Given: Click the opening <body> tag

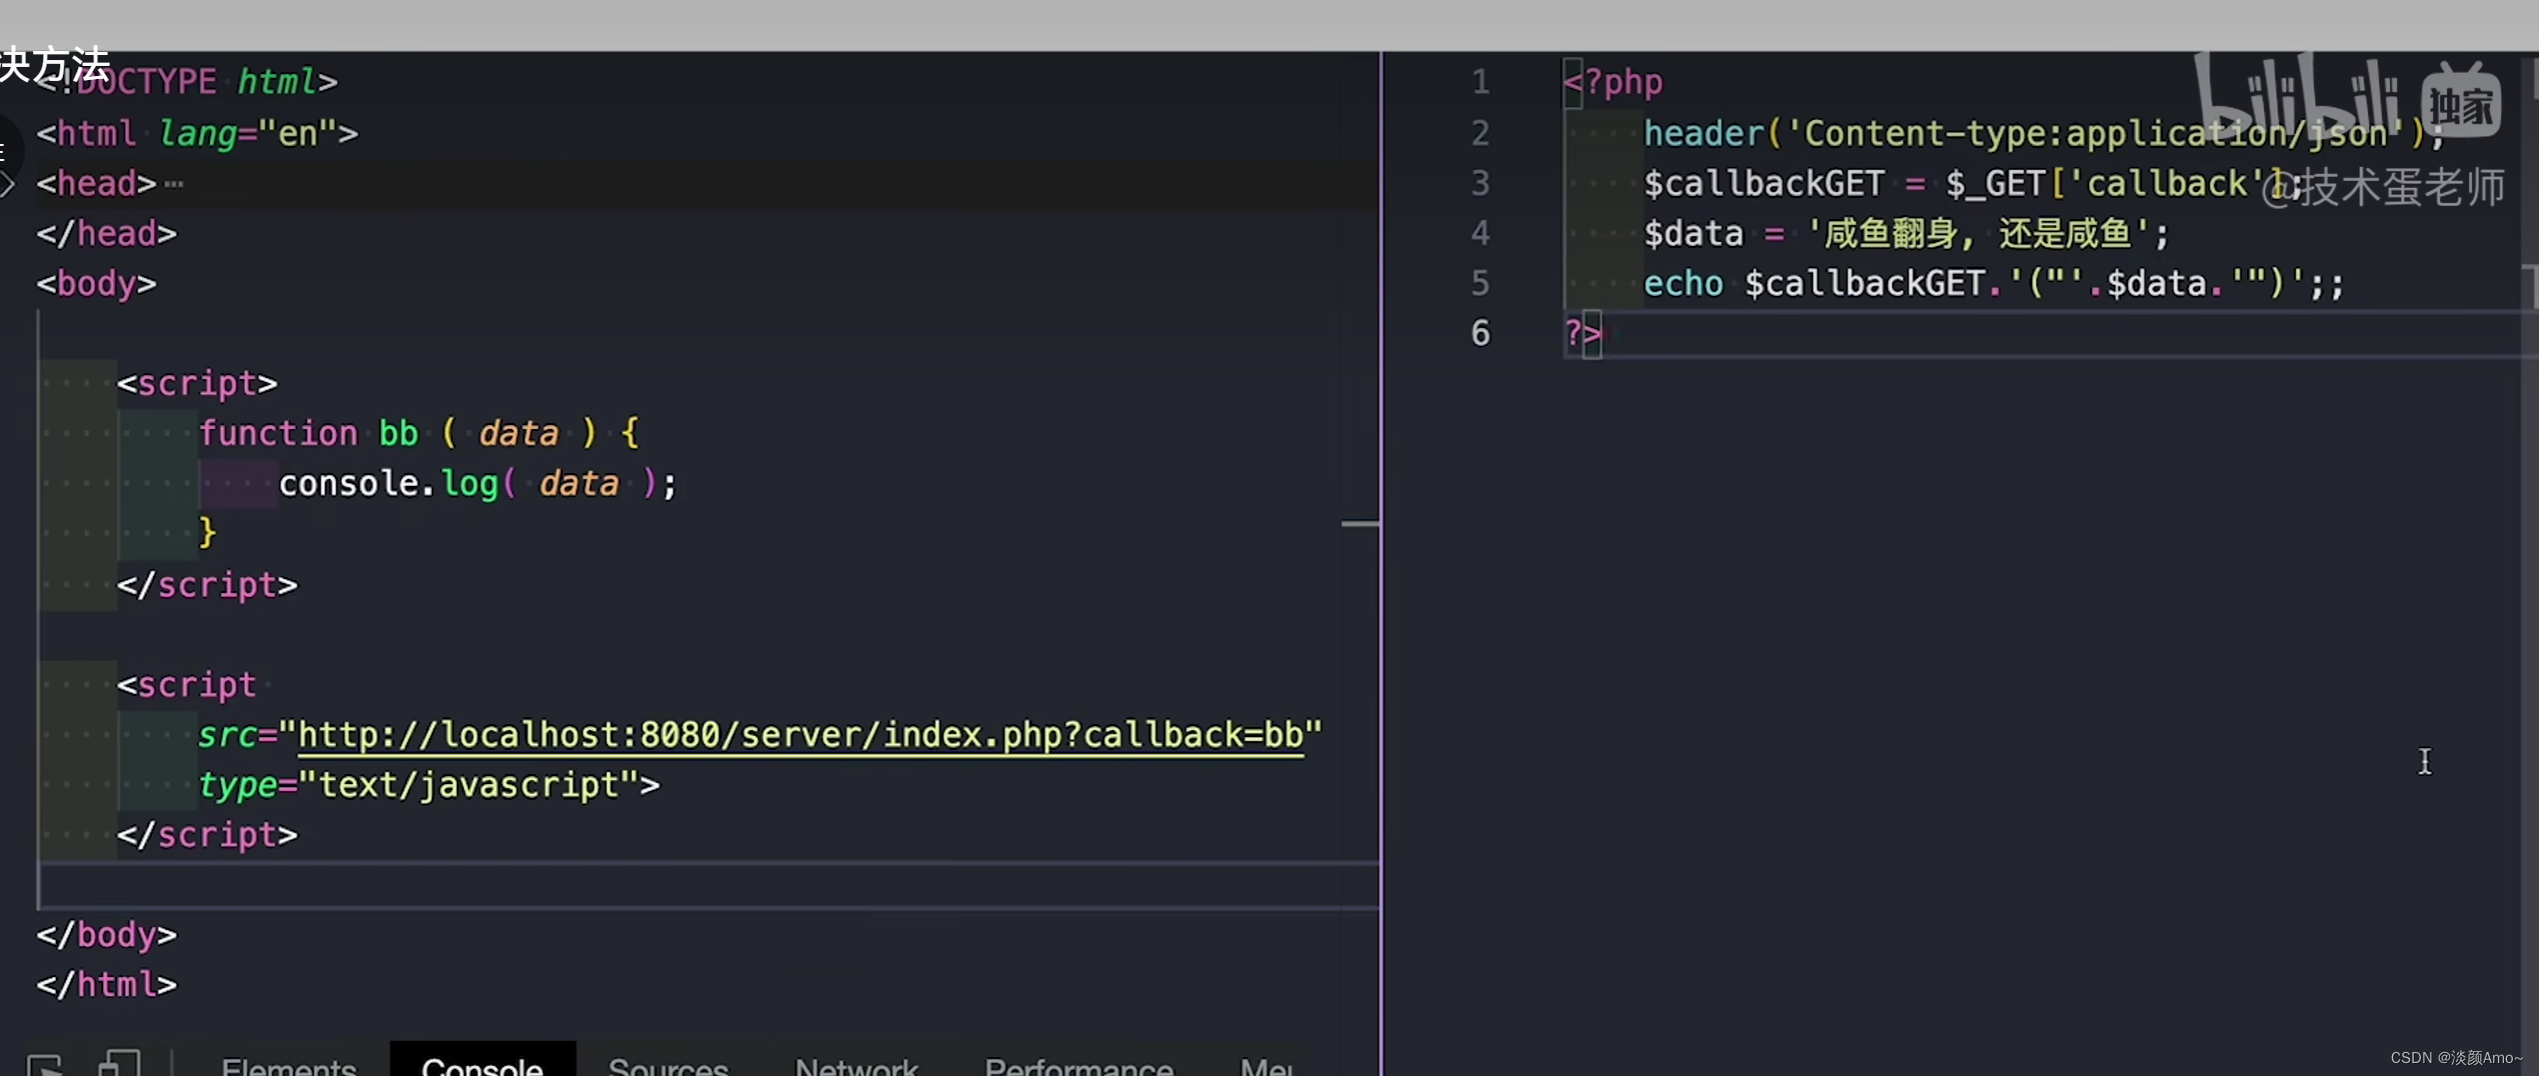Looking at the screenshot, I should (x=97, y=283).
